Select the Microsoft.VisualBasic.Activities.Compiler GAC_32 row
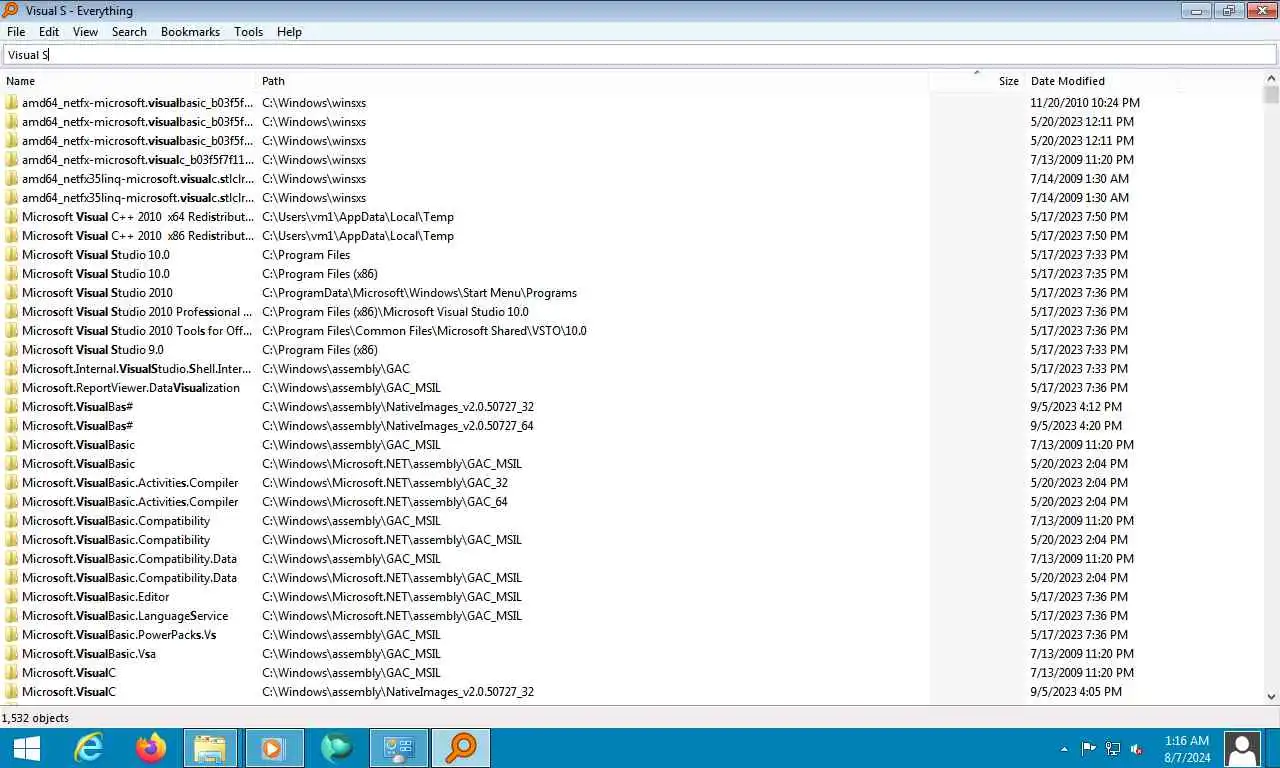 (632, 483)
